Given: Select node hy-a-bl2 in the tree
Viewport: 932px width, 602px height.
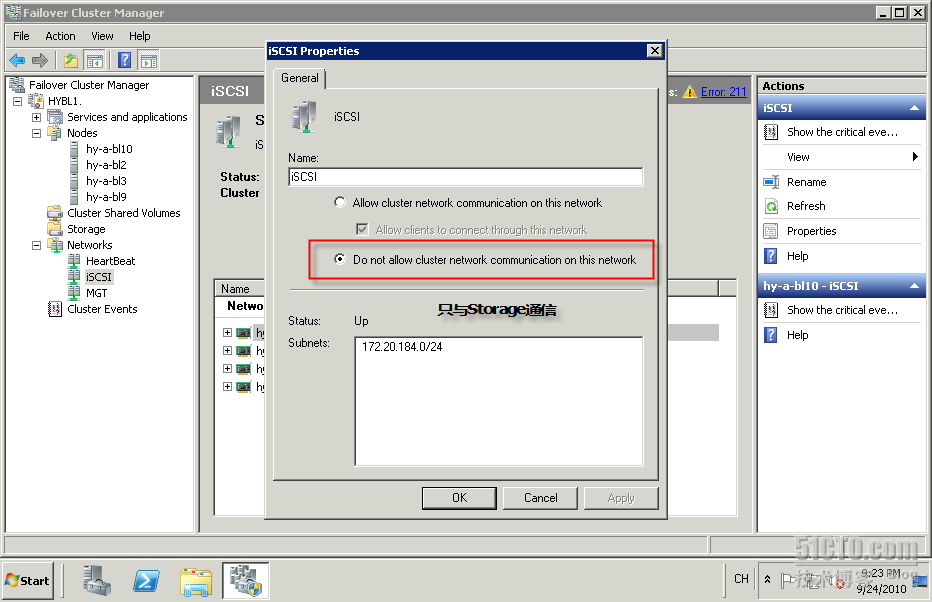Looking at the screenshot, I should pyautogui.click(x=106, y=165).
